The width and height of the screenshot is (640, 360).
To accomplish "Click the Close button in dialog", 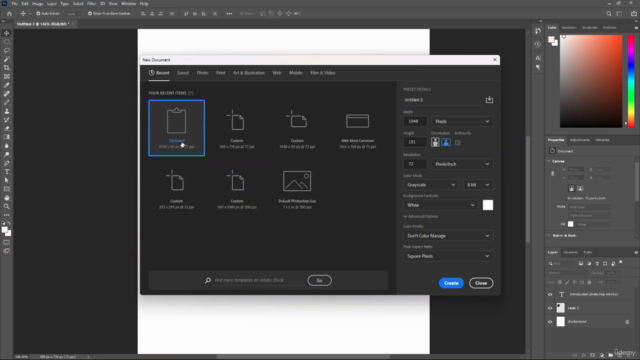I will (x=481, y=283).
